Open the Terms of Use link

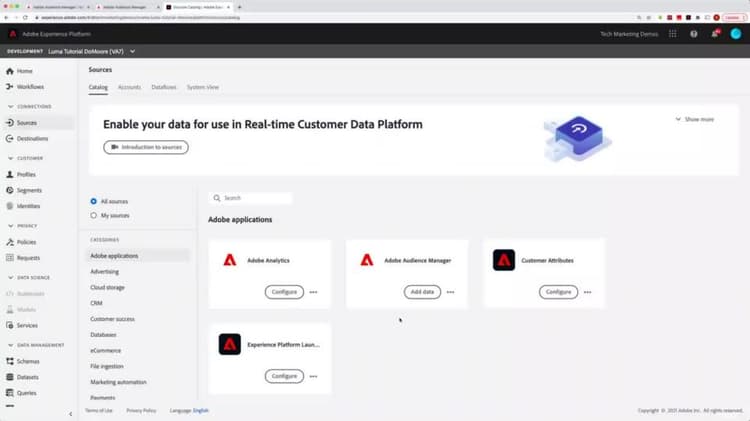[99, 410]
